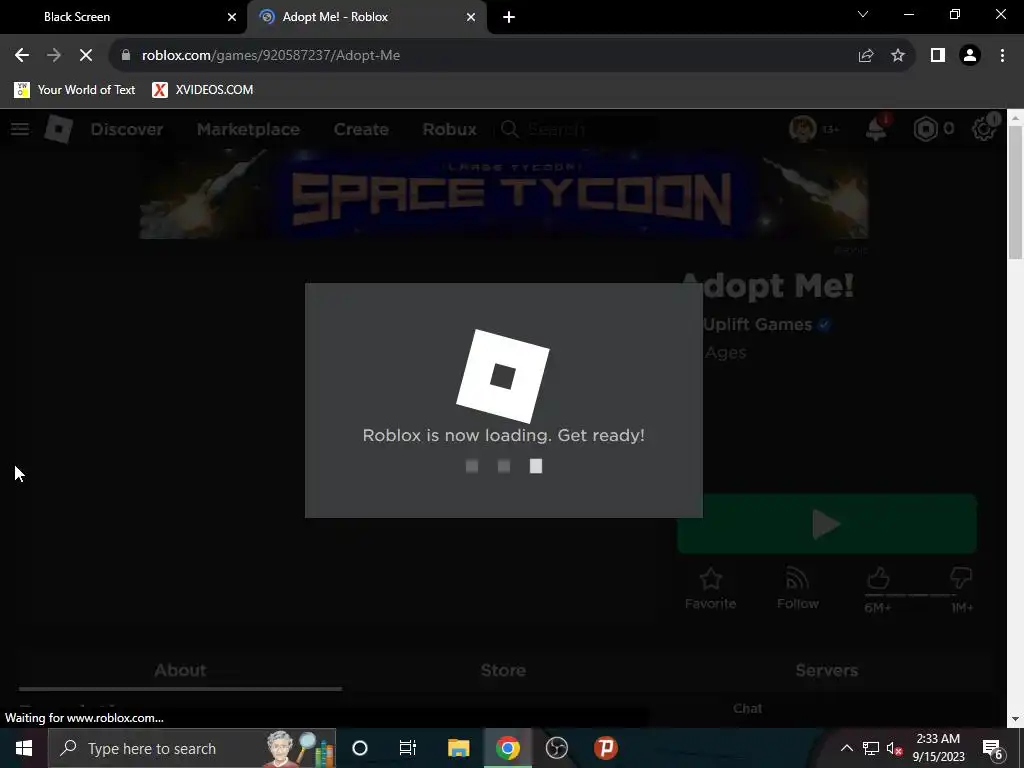Open the clock and date flyout
The image size is (1024, 768).
click(938, 748)
